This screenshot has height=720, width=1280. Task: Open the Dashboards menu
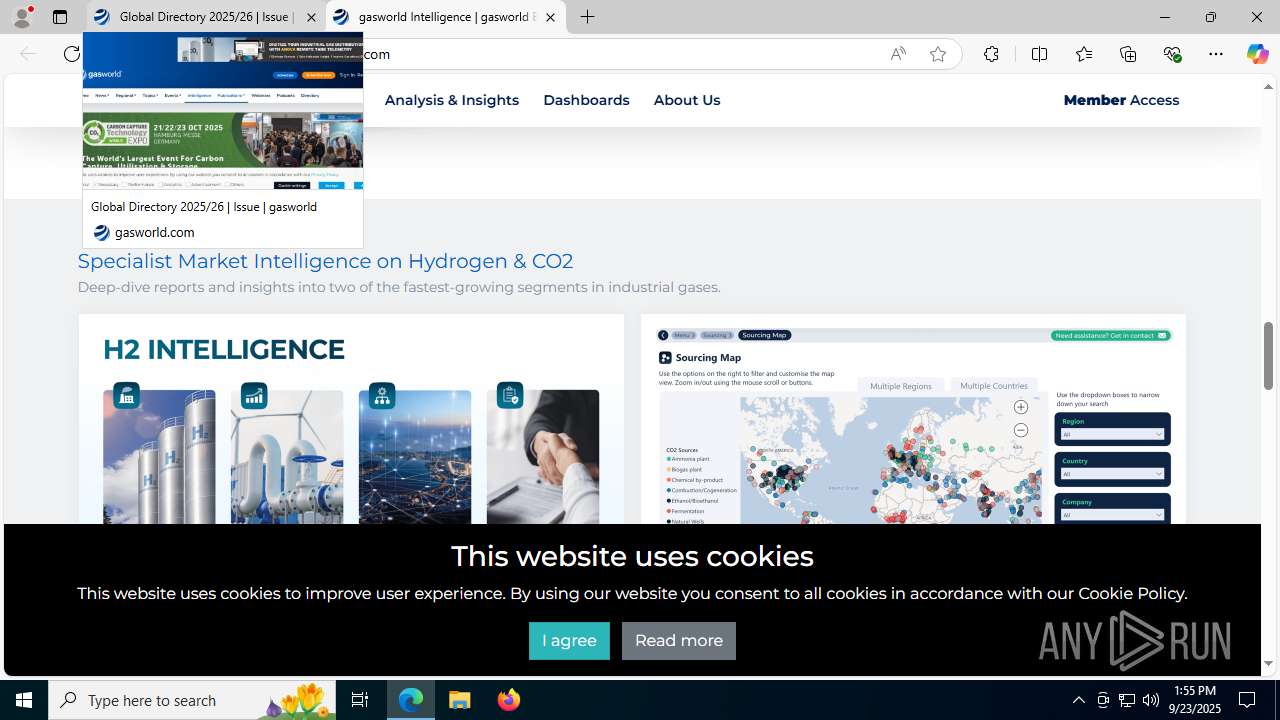click(586, 100)
